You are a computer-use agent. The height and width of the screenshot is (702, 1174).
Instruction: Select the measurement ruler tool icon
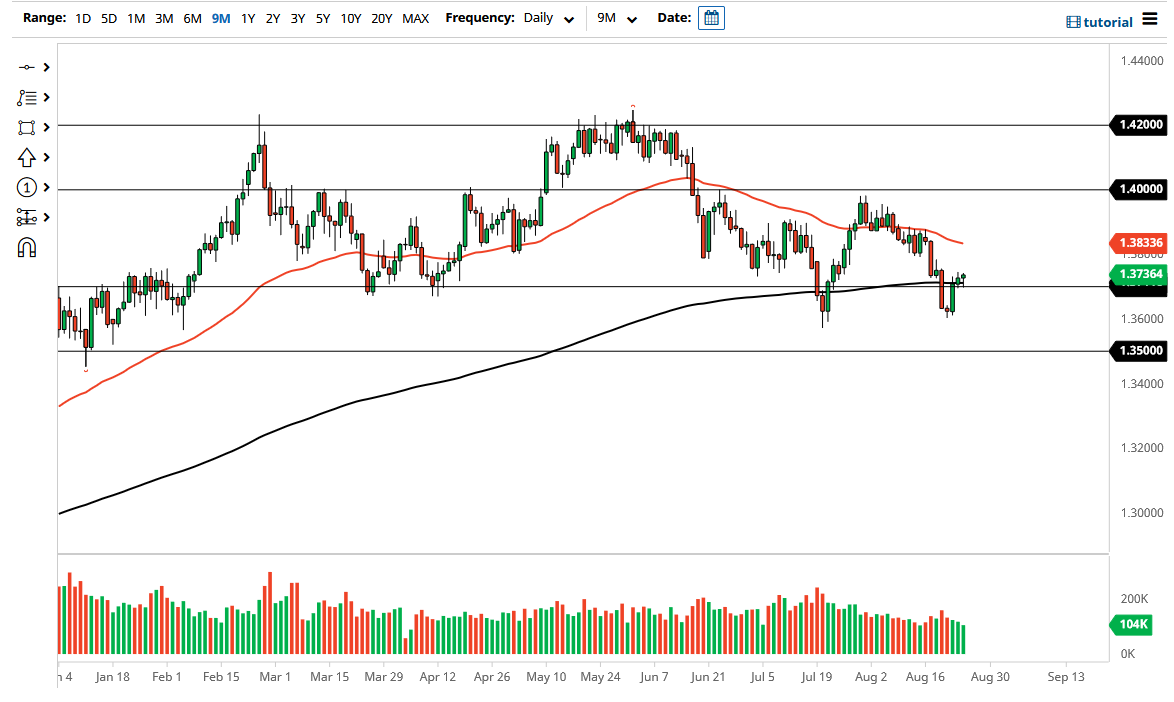click(x=26, y=217)
